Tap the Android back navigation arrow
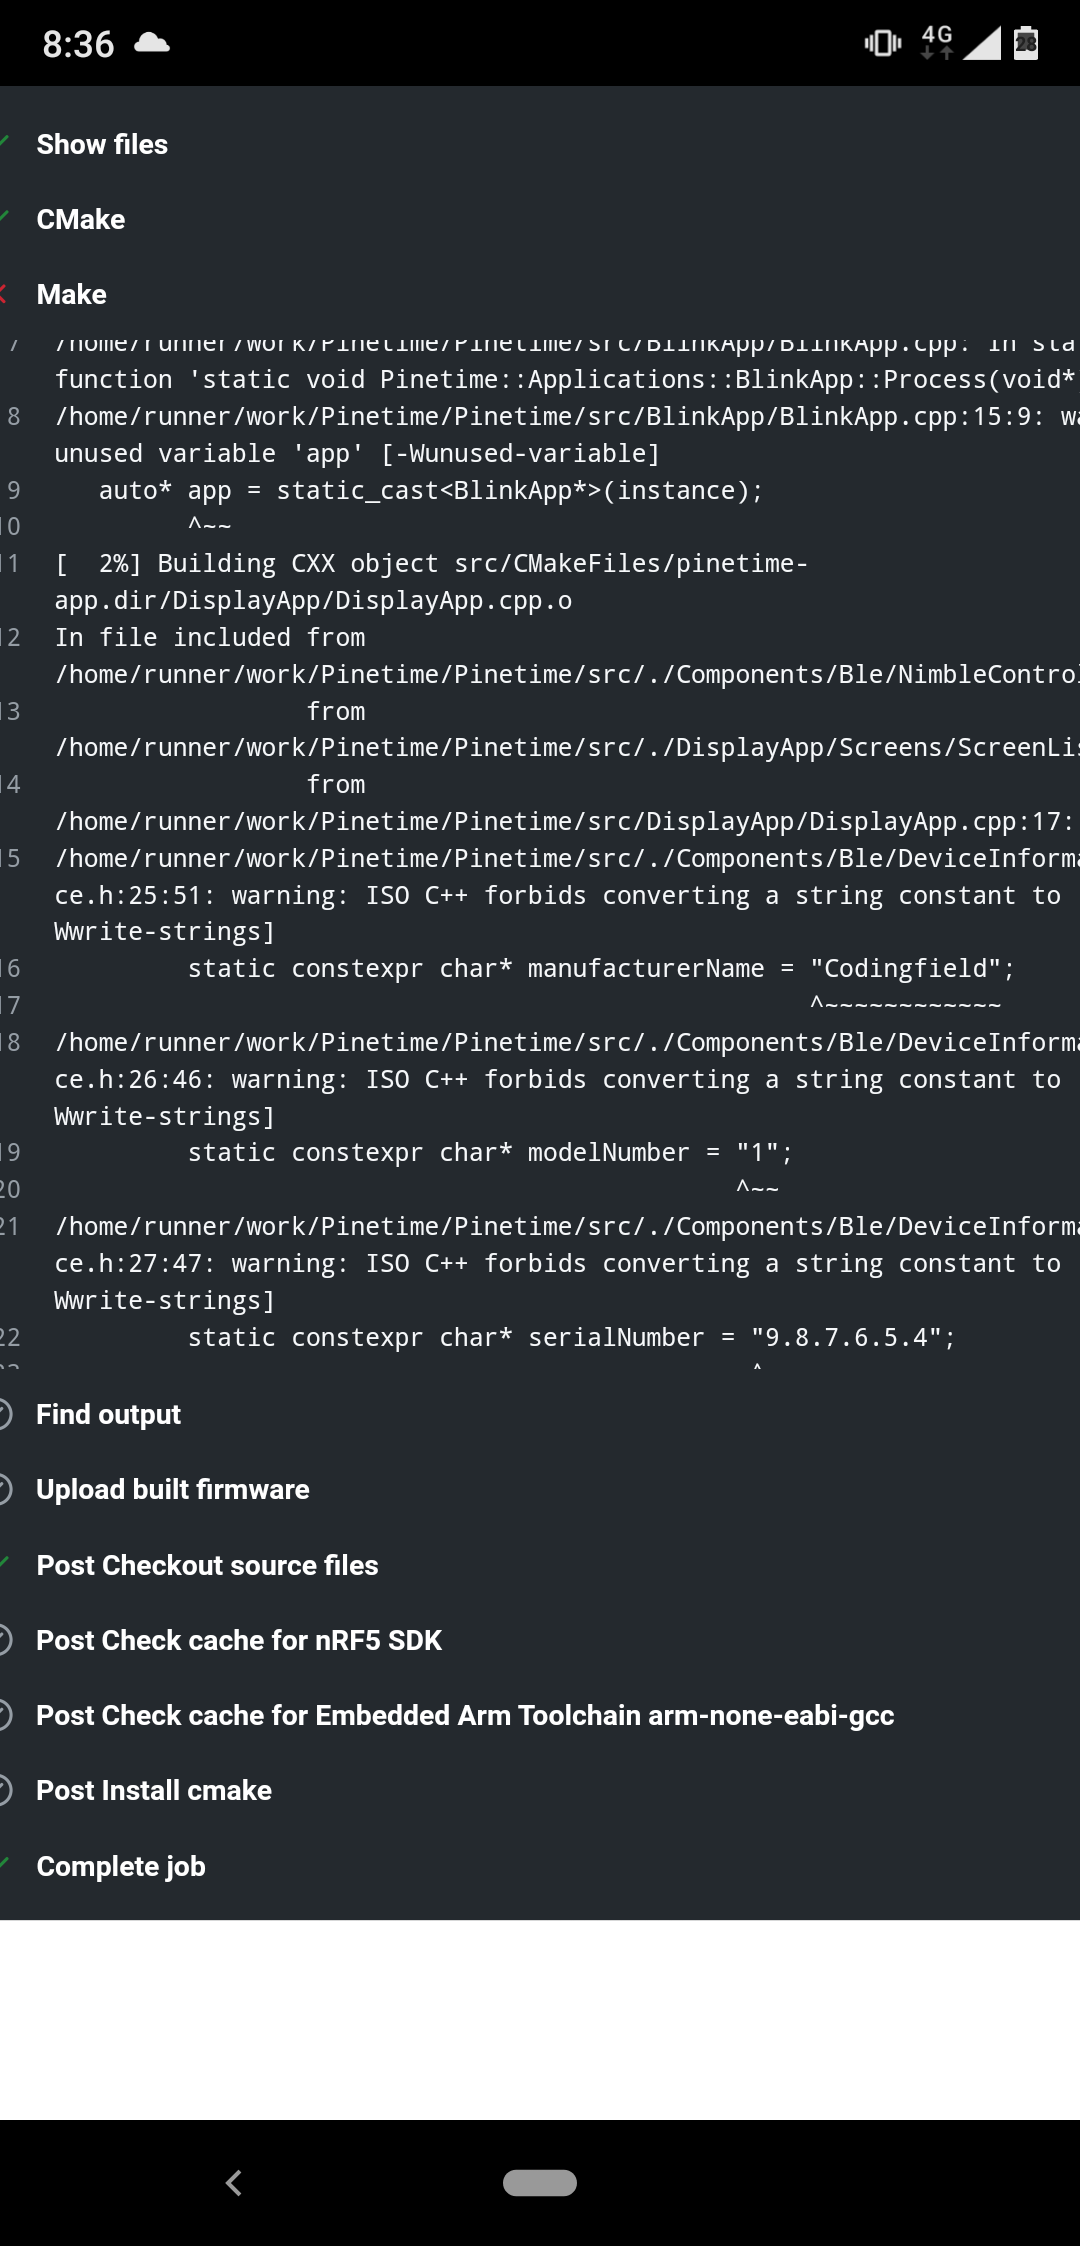The image size is (1080, 2246). click(234, 2183)
